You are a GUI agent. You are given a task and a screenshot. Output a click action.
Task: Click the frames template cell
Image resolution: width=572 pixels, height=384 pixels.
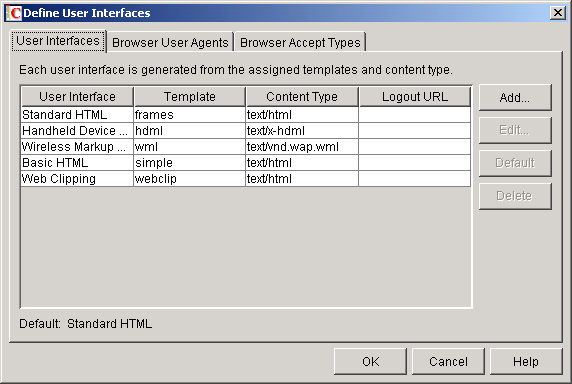(x=190, y=115)
